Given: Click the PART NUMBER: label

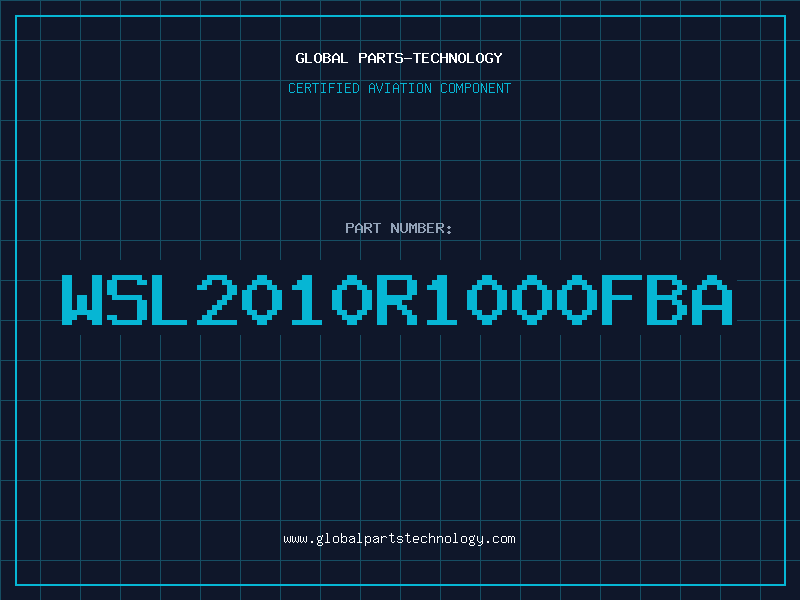Looking at the screenshot, I should pos(399,228).
